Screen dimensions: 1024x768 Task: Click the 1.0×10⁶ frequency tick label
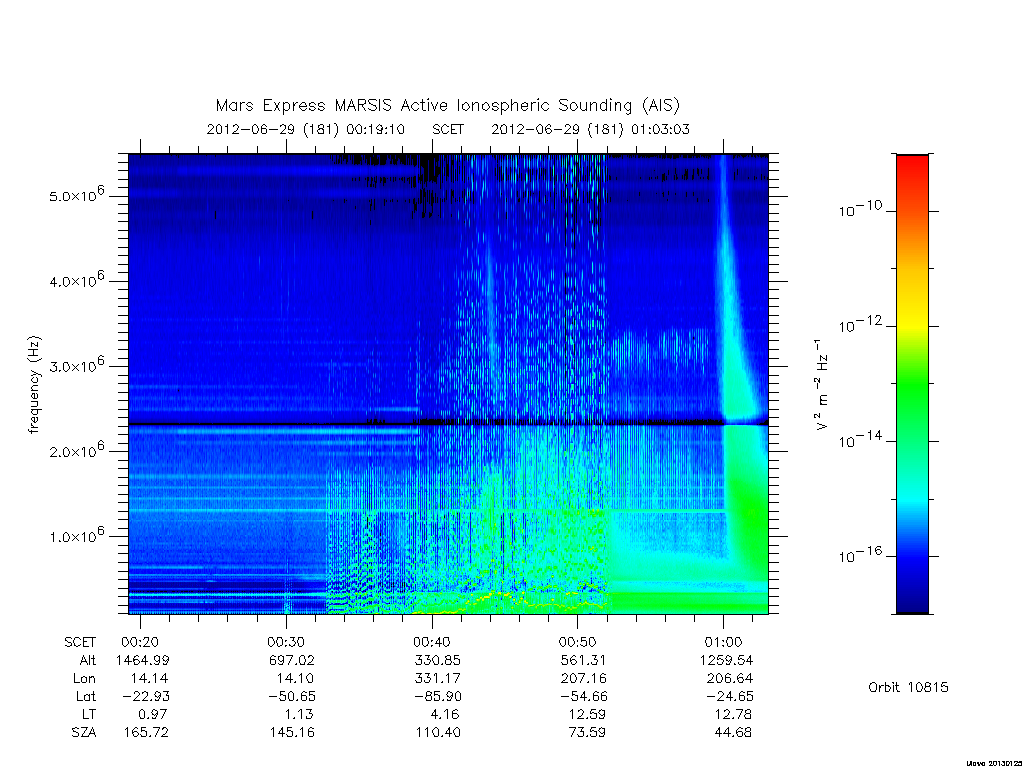[76, 535]
